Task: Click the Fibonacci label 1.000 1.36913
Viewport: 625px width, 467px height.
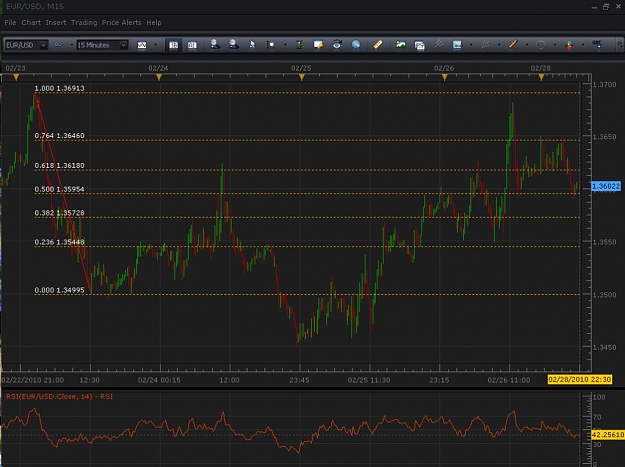Action: pyautogui.click(x=59, y=88)
